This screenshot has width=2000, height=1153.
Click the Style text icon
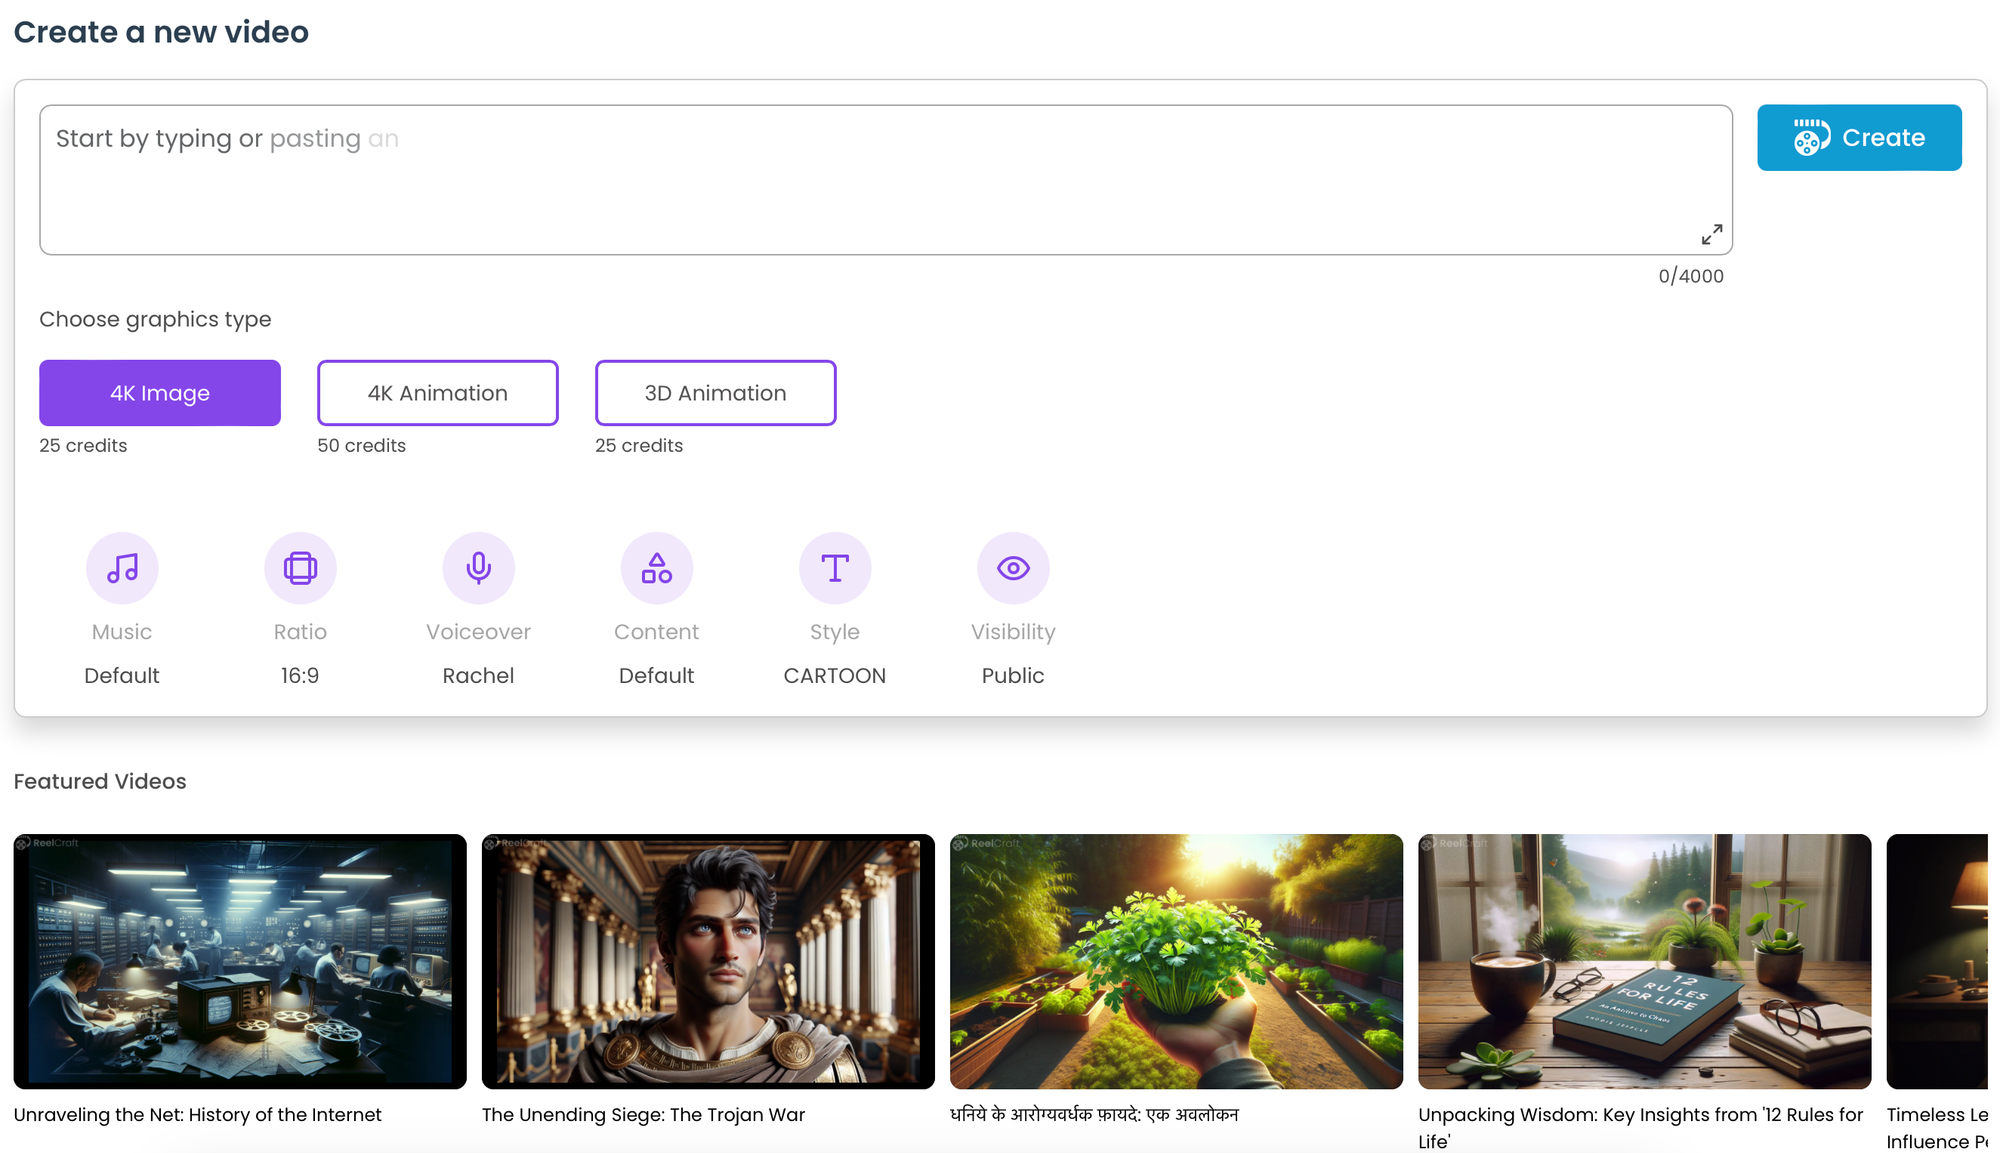(834, 568)
